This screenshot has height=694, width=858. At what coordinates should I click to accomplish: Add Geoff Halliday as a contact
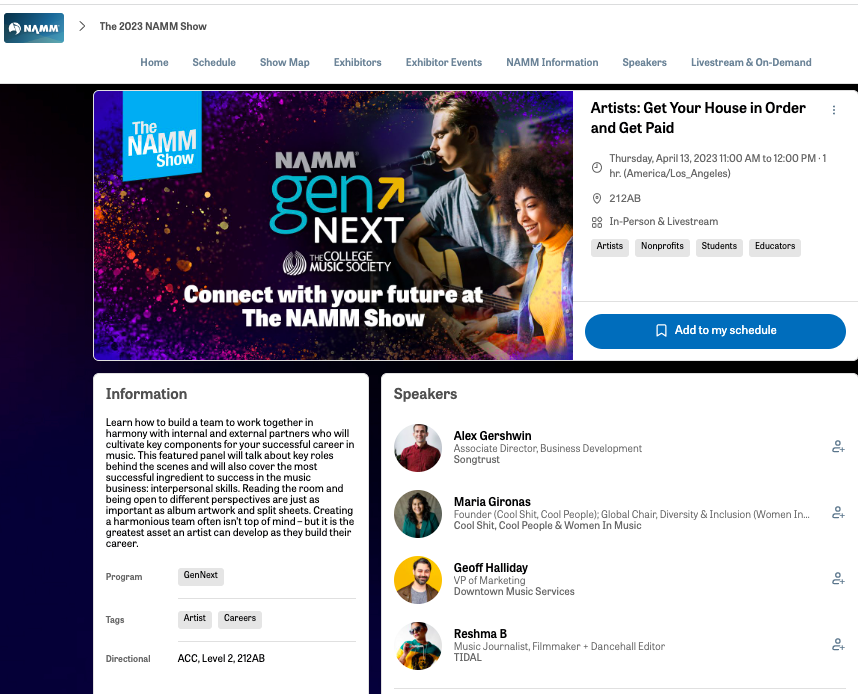click(838, 579)
